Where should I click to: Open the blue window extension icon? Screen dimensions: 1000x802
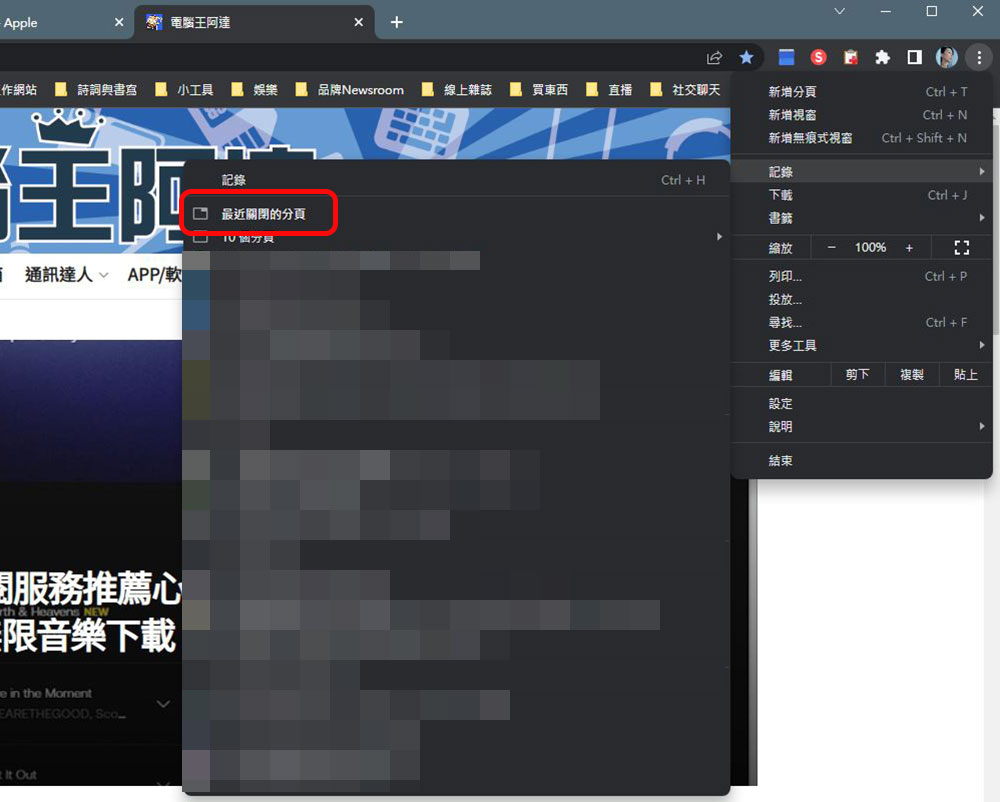tap(786, 58)
